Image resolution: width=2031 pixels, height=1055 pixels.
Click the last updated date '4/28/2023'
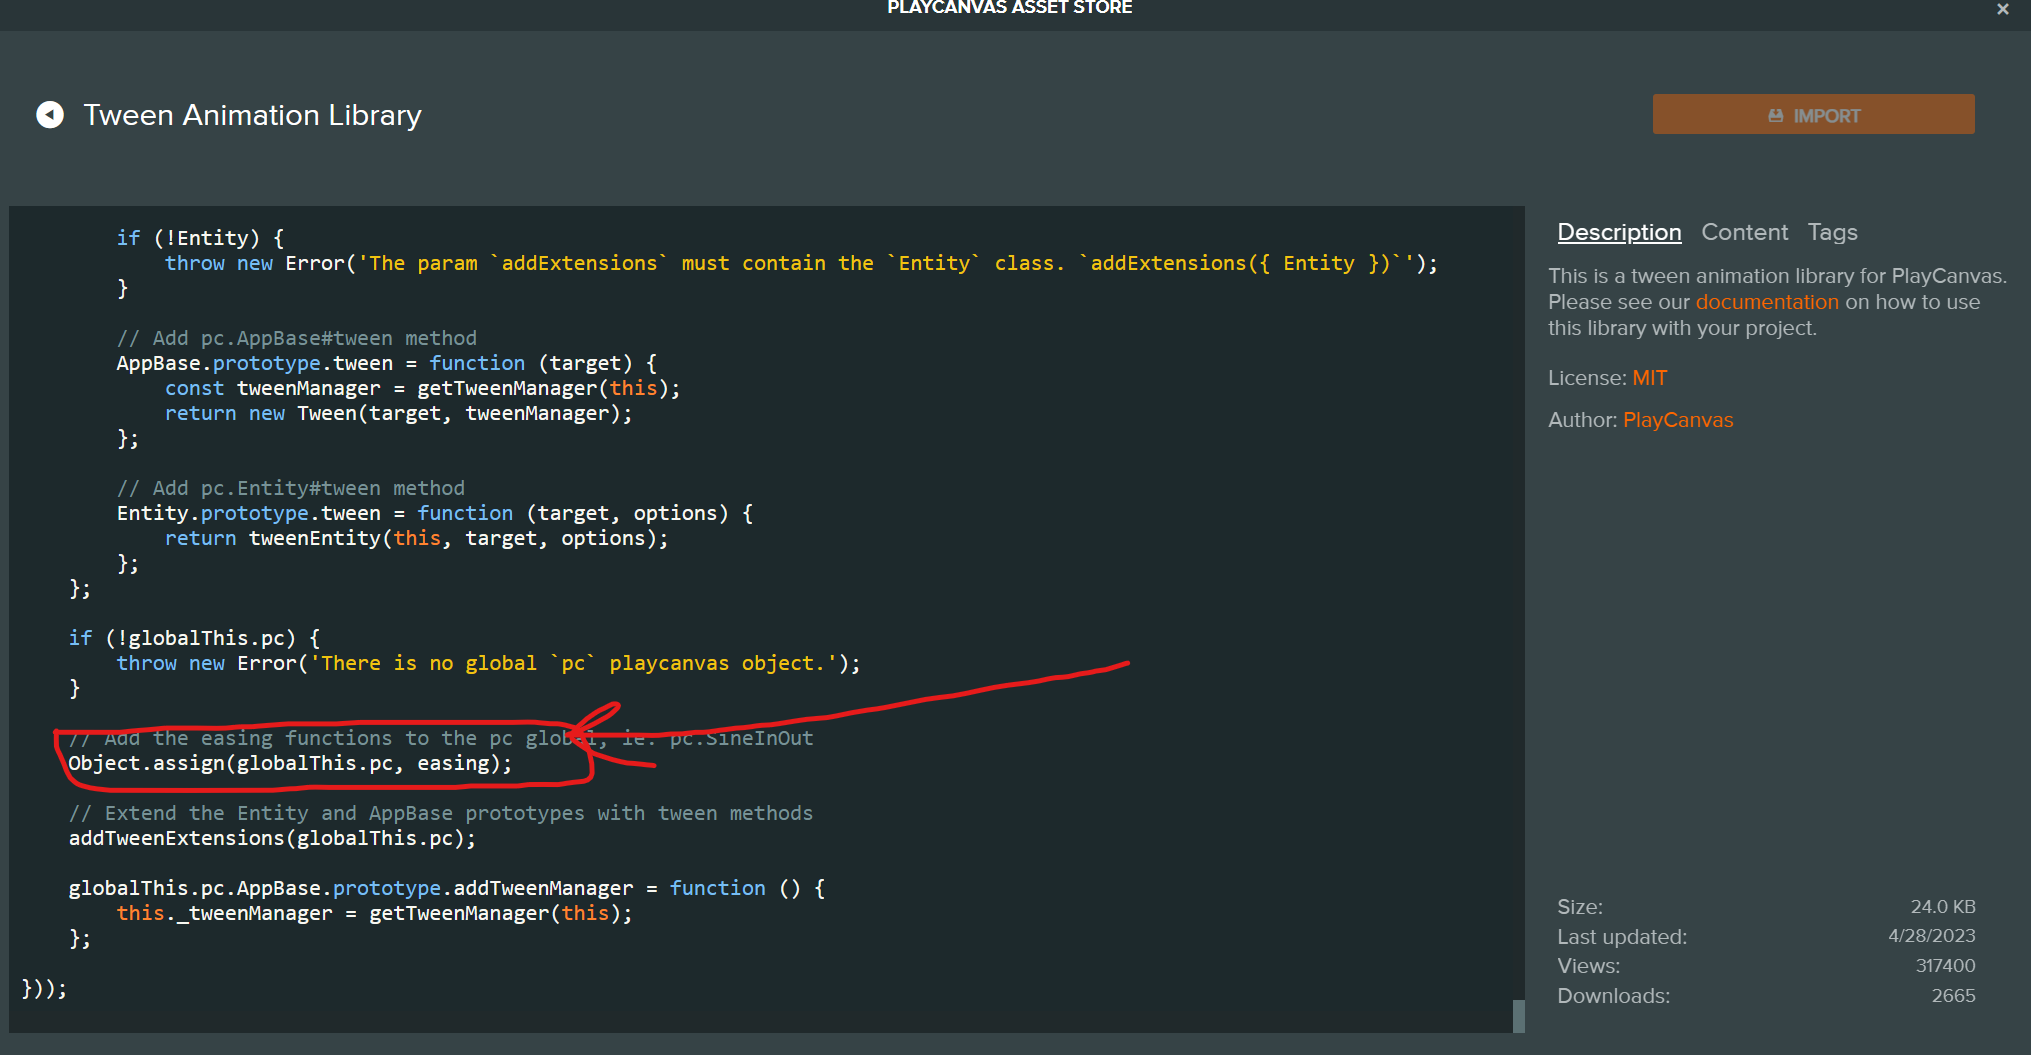tap(1932, 936)
